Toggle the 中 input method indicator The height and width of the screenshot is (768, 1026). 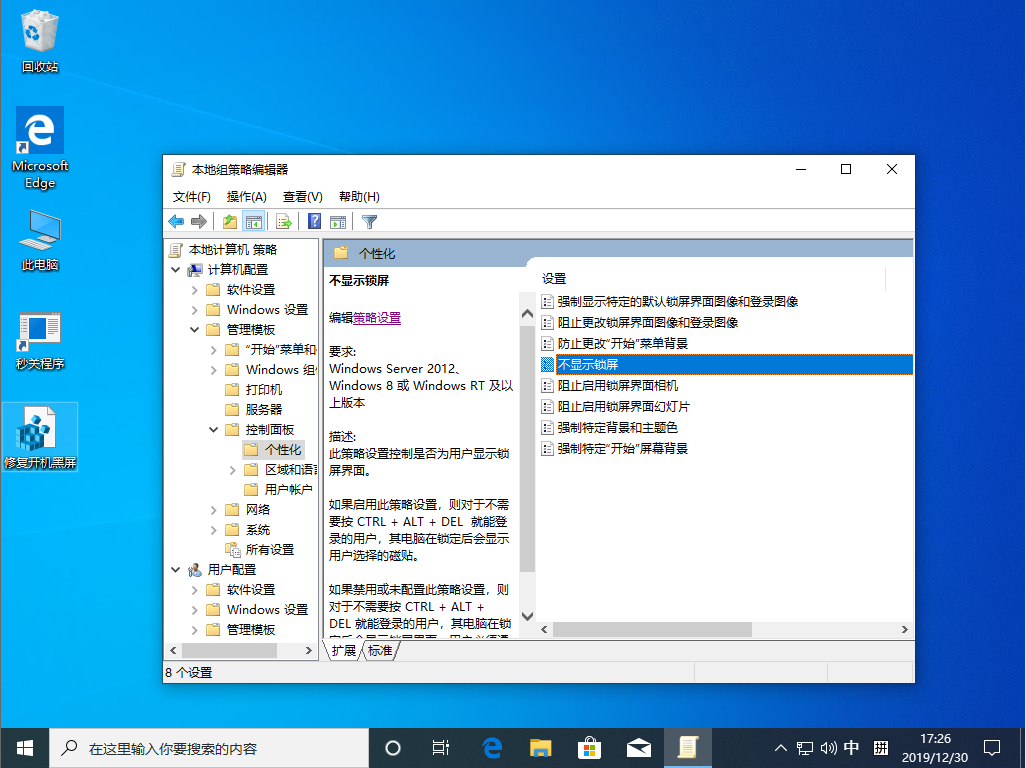click(849, 747)
